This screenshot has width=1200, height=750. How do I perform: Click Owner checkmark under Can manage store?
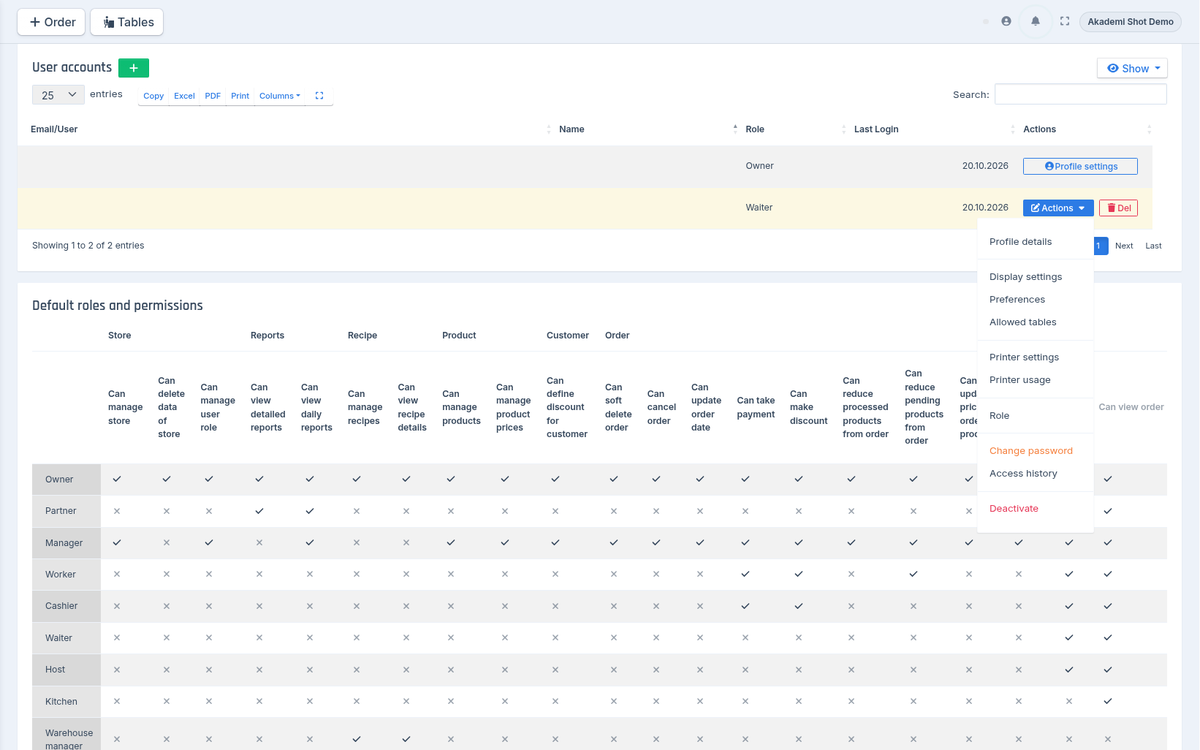tap(117, 479)
